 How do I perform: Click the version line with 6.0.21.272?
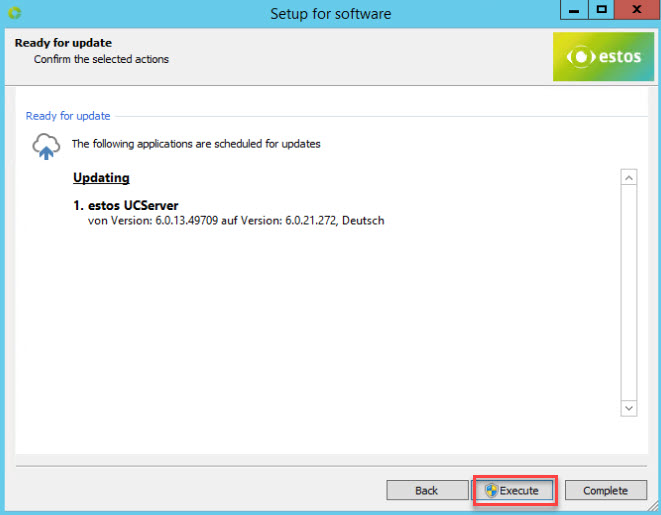pyautogui.click(x=236, y=221)
